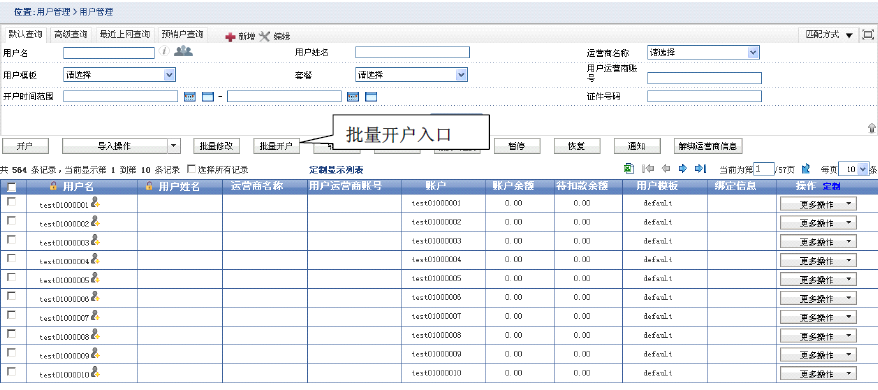
Task: Collapse the query panel with the up arrow
Action: tap(872, 128)
